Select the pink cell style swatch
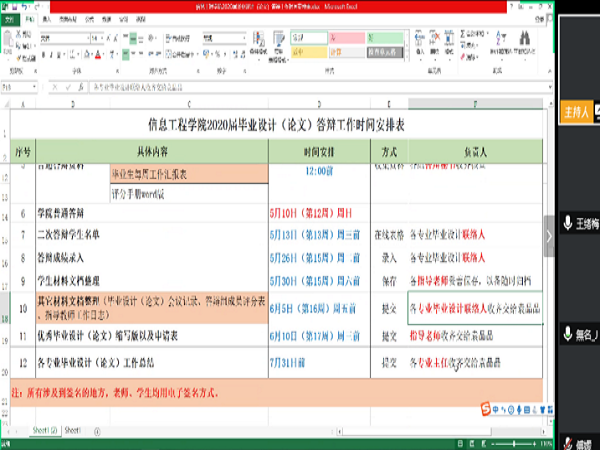600x450 pixels. 348,39
